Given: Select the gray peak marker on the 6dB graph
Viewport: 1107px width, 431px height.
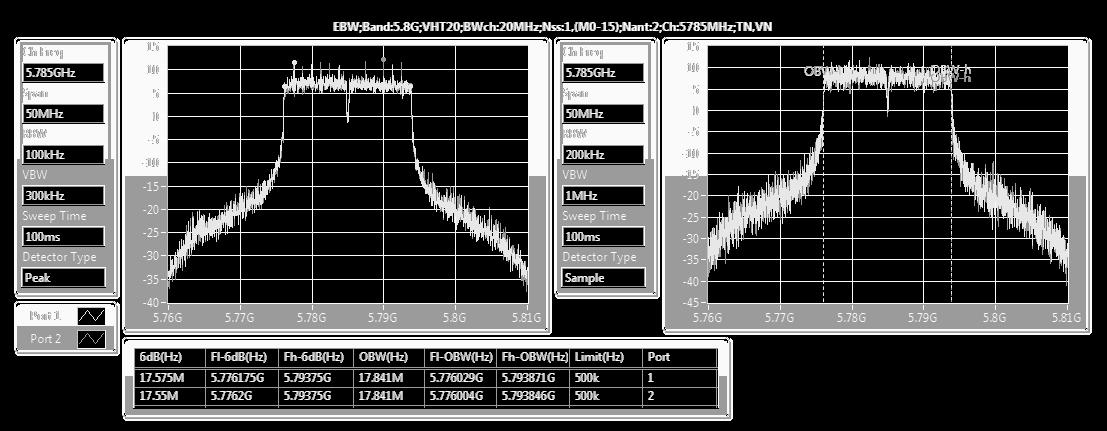Looking at the screenshot, I should 383,60.
